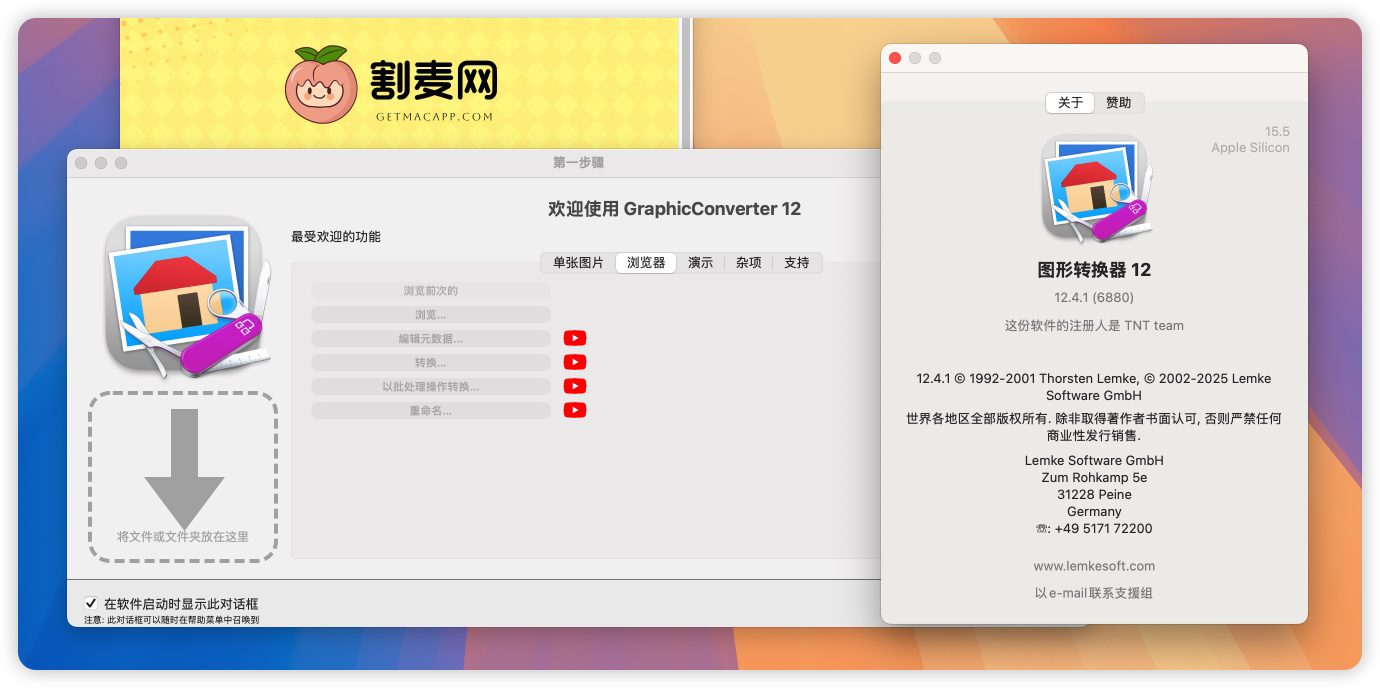Open YouTube video for 编辑元数据
The image size is (1380, 688).
[x=575, y=338]
